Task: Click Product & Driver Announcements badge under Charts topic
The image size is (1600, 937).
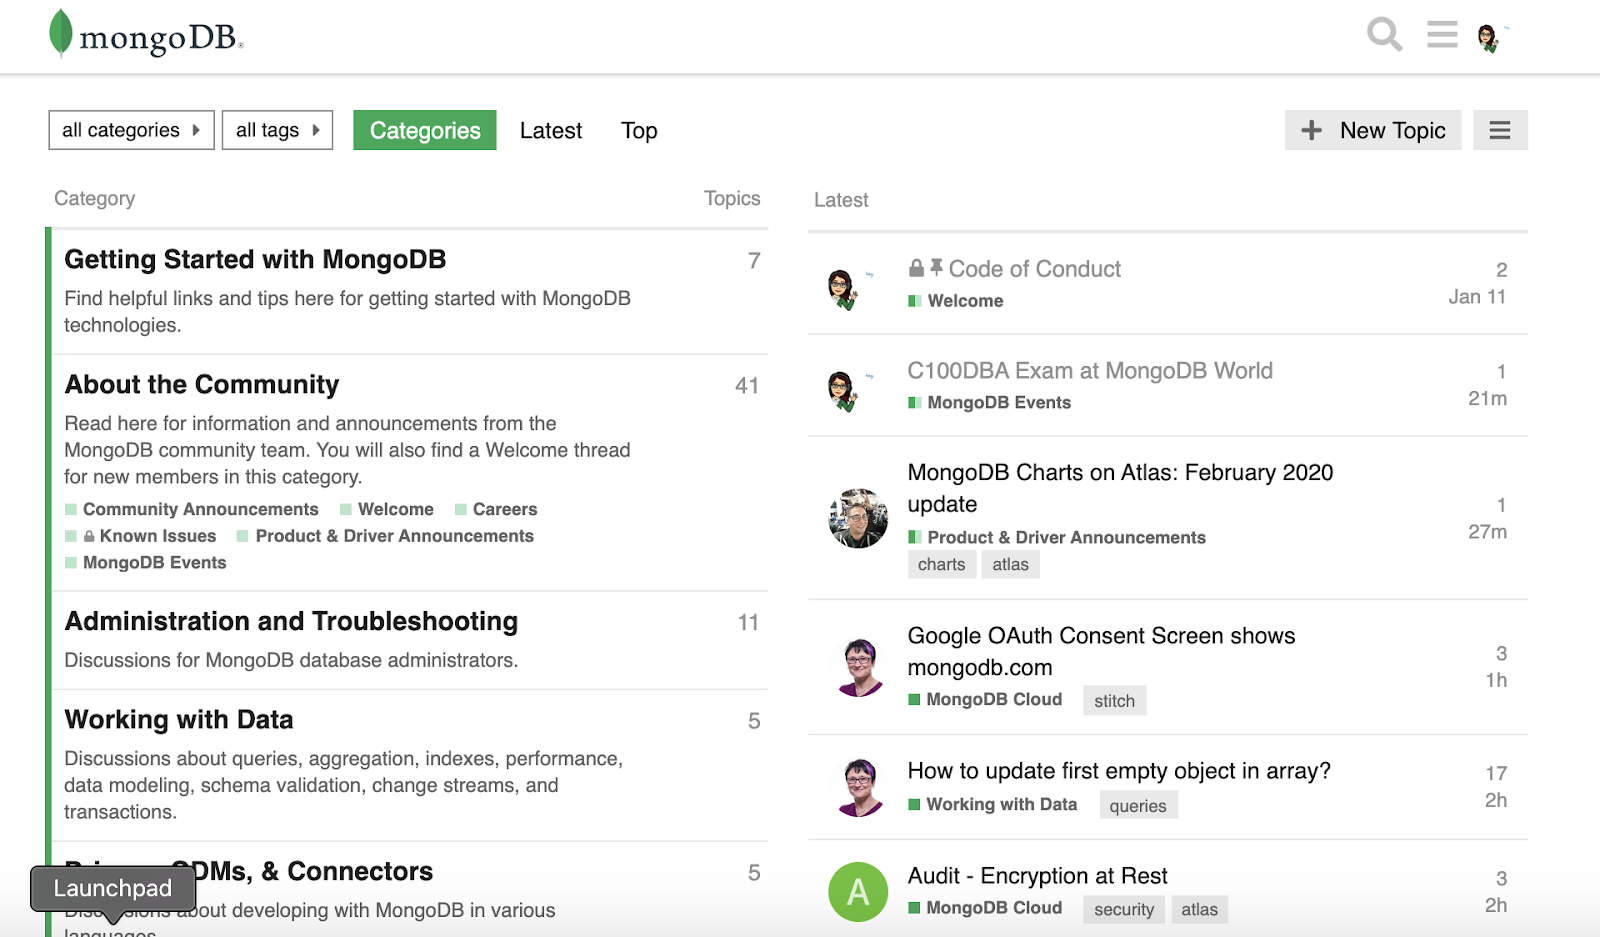Action: (x=1057, y=537)
